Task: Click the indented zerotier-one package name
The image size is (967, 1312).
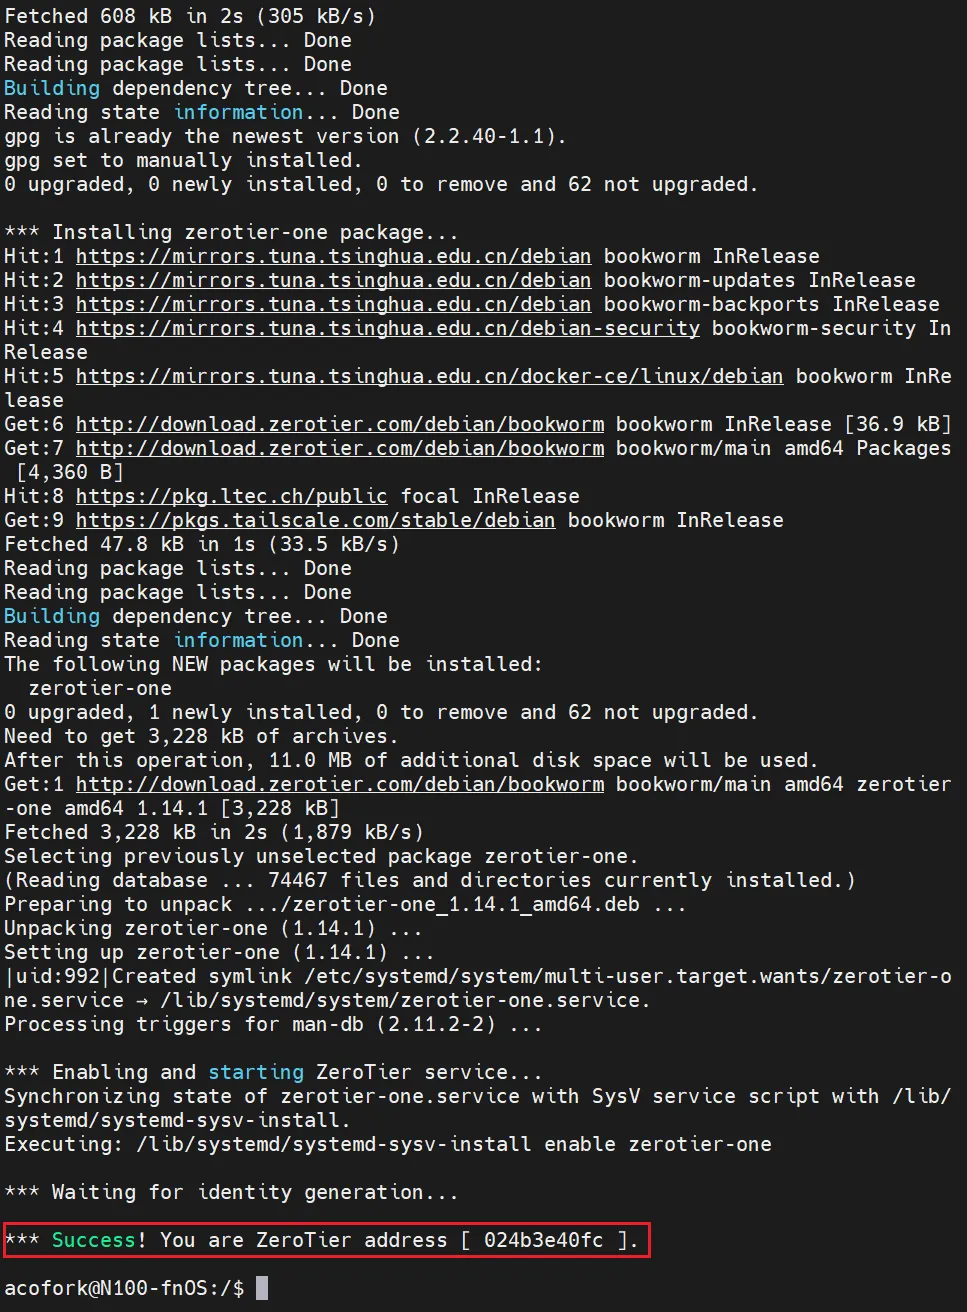Action: (100, 688)
